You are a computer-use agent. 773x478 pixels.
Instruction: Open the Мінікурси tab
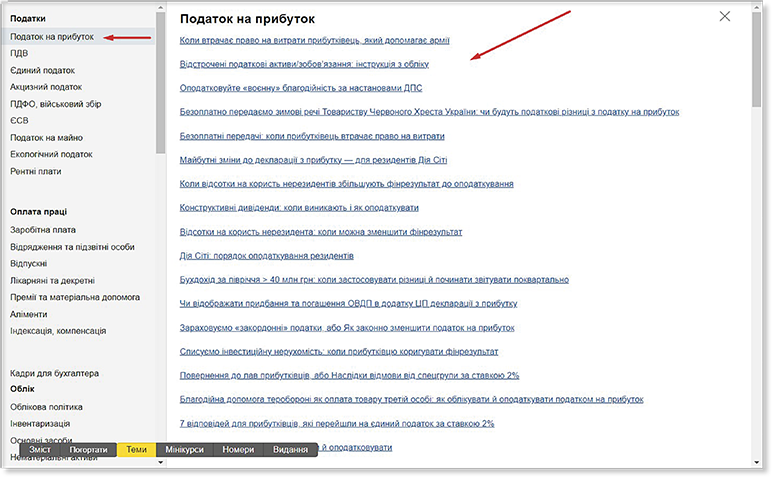pos(185,450)
